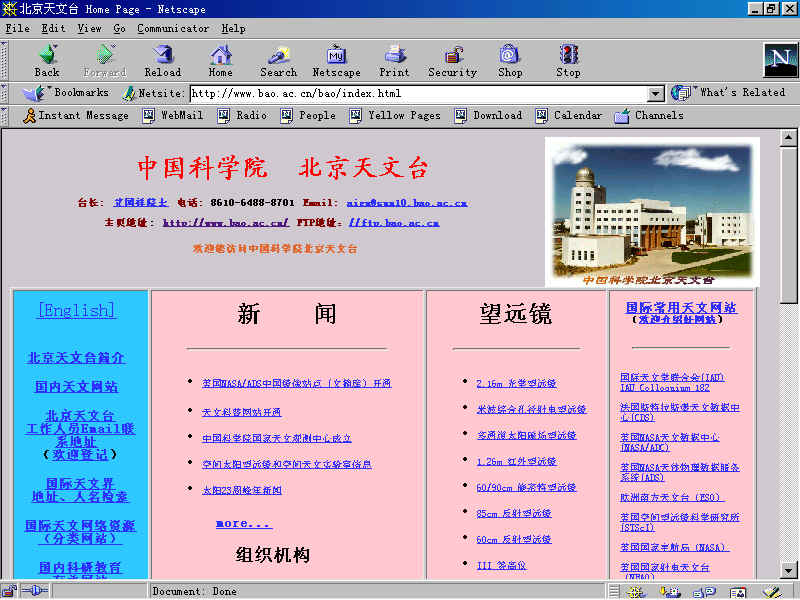Reload the current page
This screenshot has width=800, height=600.
(163, 61)
